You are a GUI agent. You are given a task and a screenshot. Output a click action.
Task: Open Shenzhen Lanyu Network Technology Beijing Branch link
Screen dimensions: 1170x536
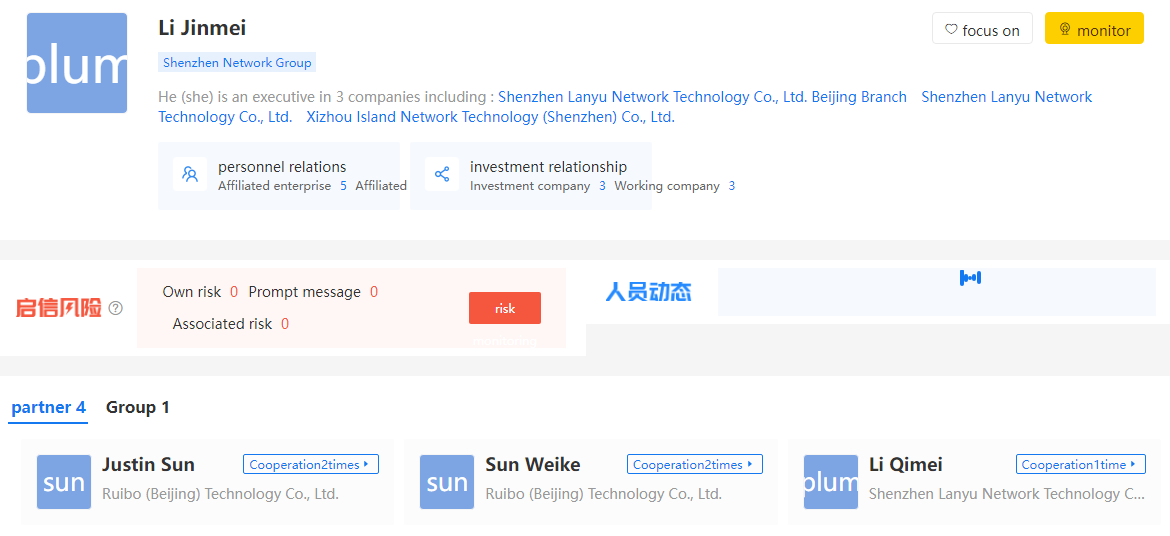702,97
